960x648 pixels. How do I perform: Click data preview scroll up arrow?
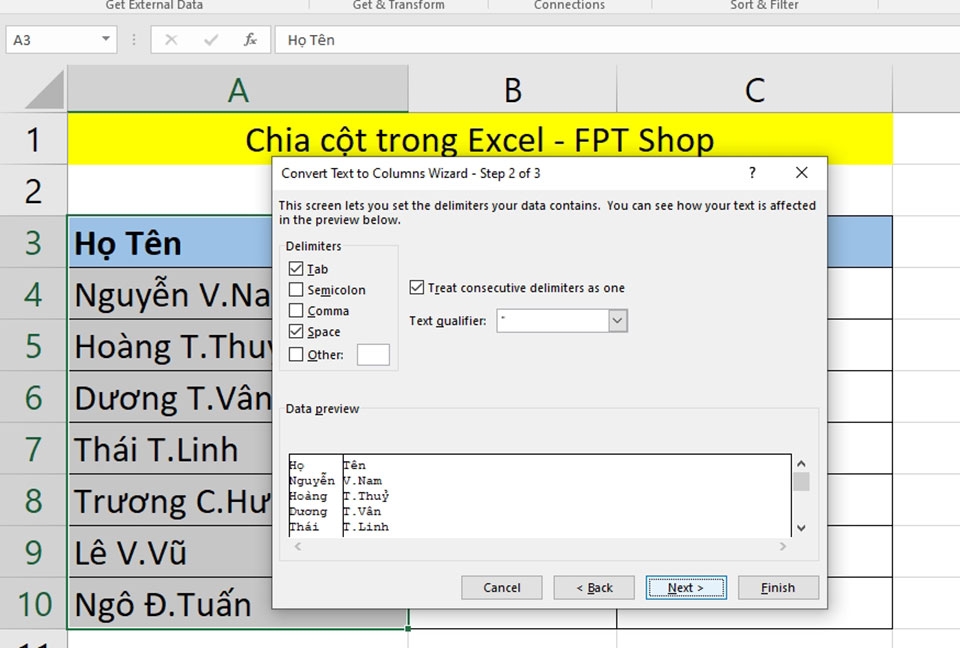(801, 464)
